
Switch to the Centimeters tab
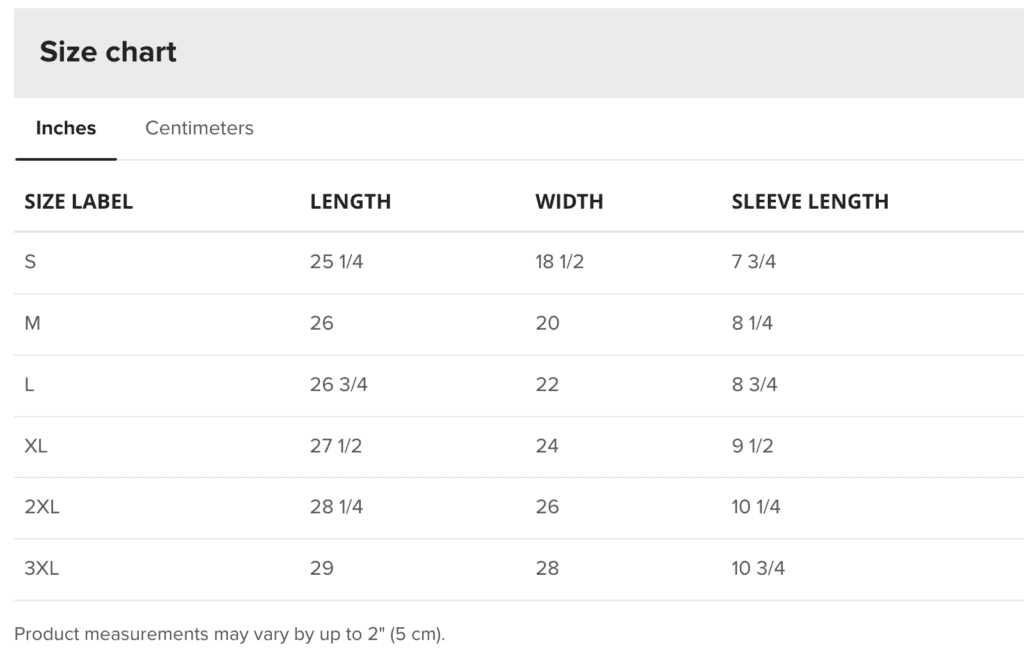point(199,128)
